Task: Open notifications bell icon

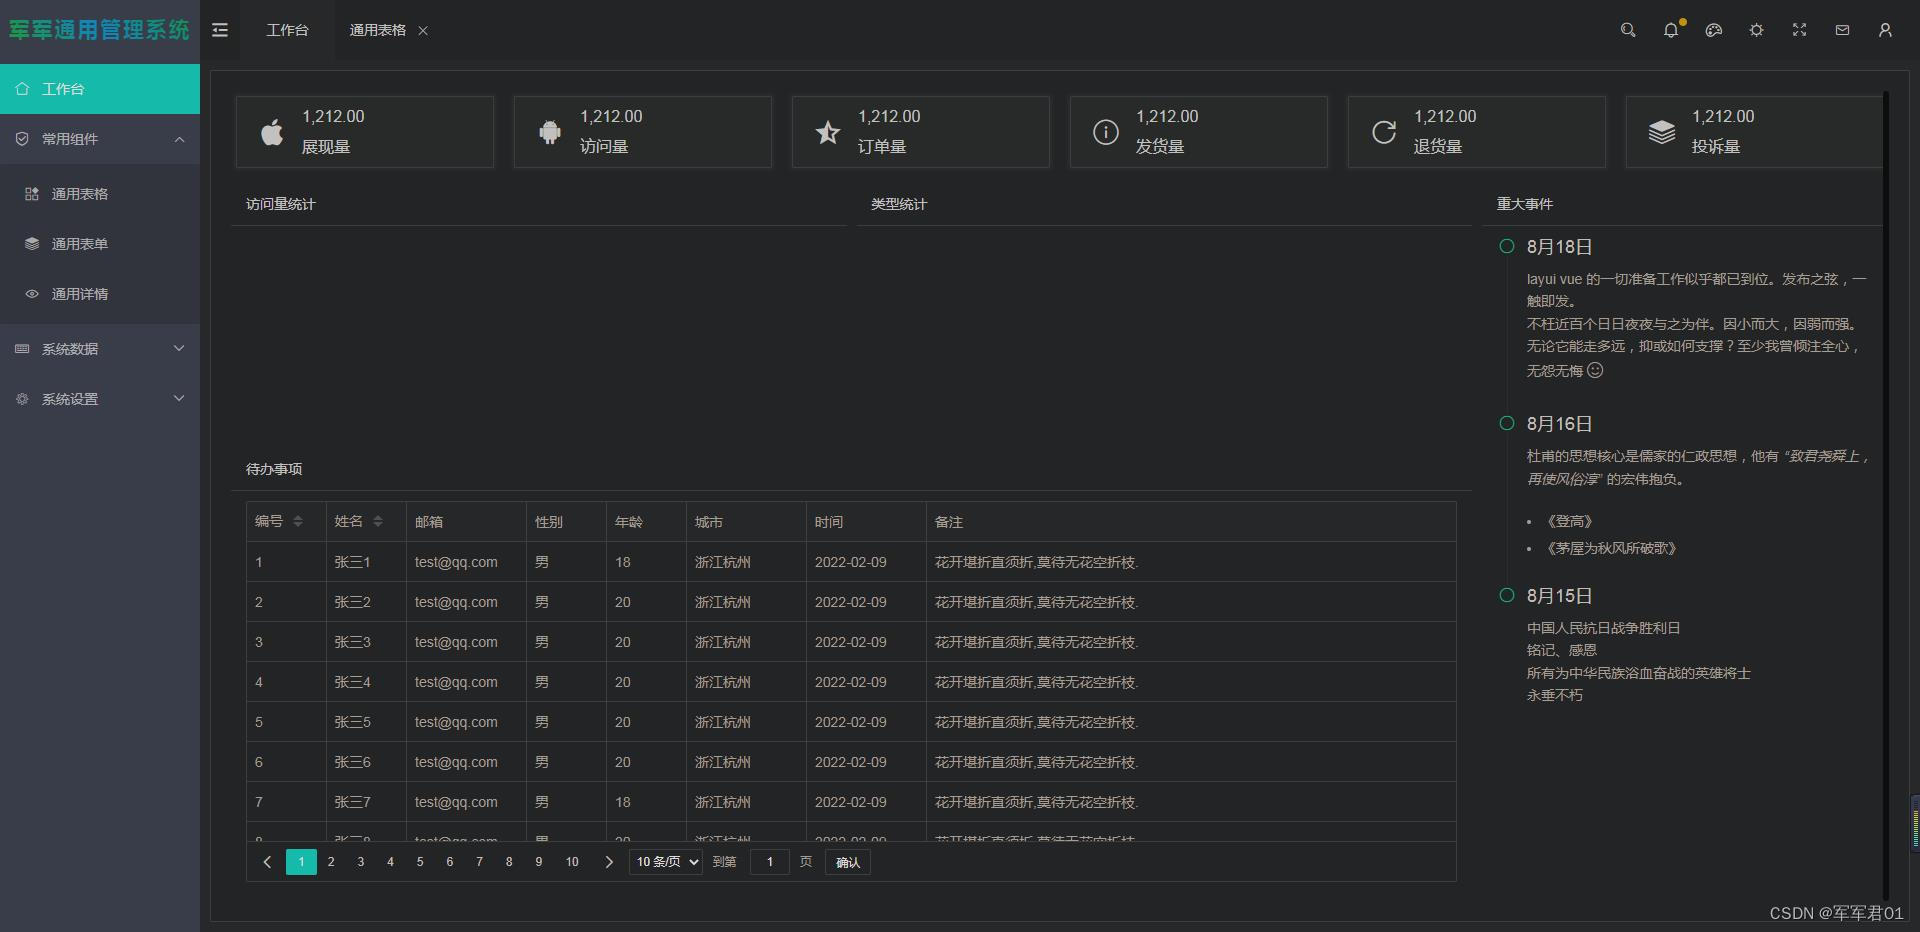Action: coord(1671,30)
